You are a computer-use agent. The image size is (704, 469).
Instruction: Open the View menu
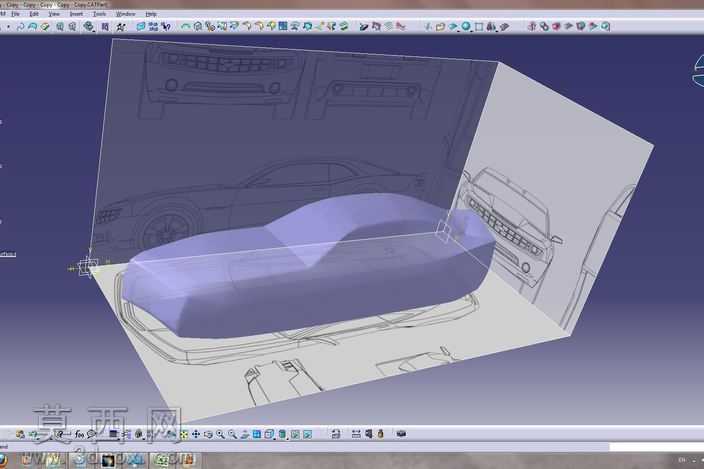click(x=54, y=14)
